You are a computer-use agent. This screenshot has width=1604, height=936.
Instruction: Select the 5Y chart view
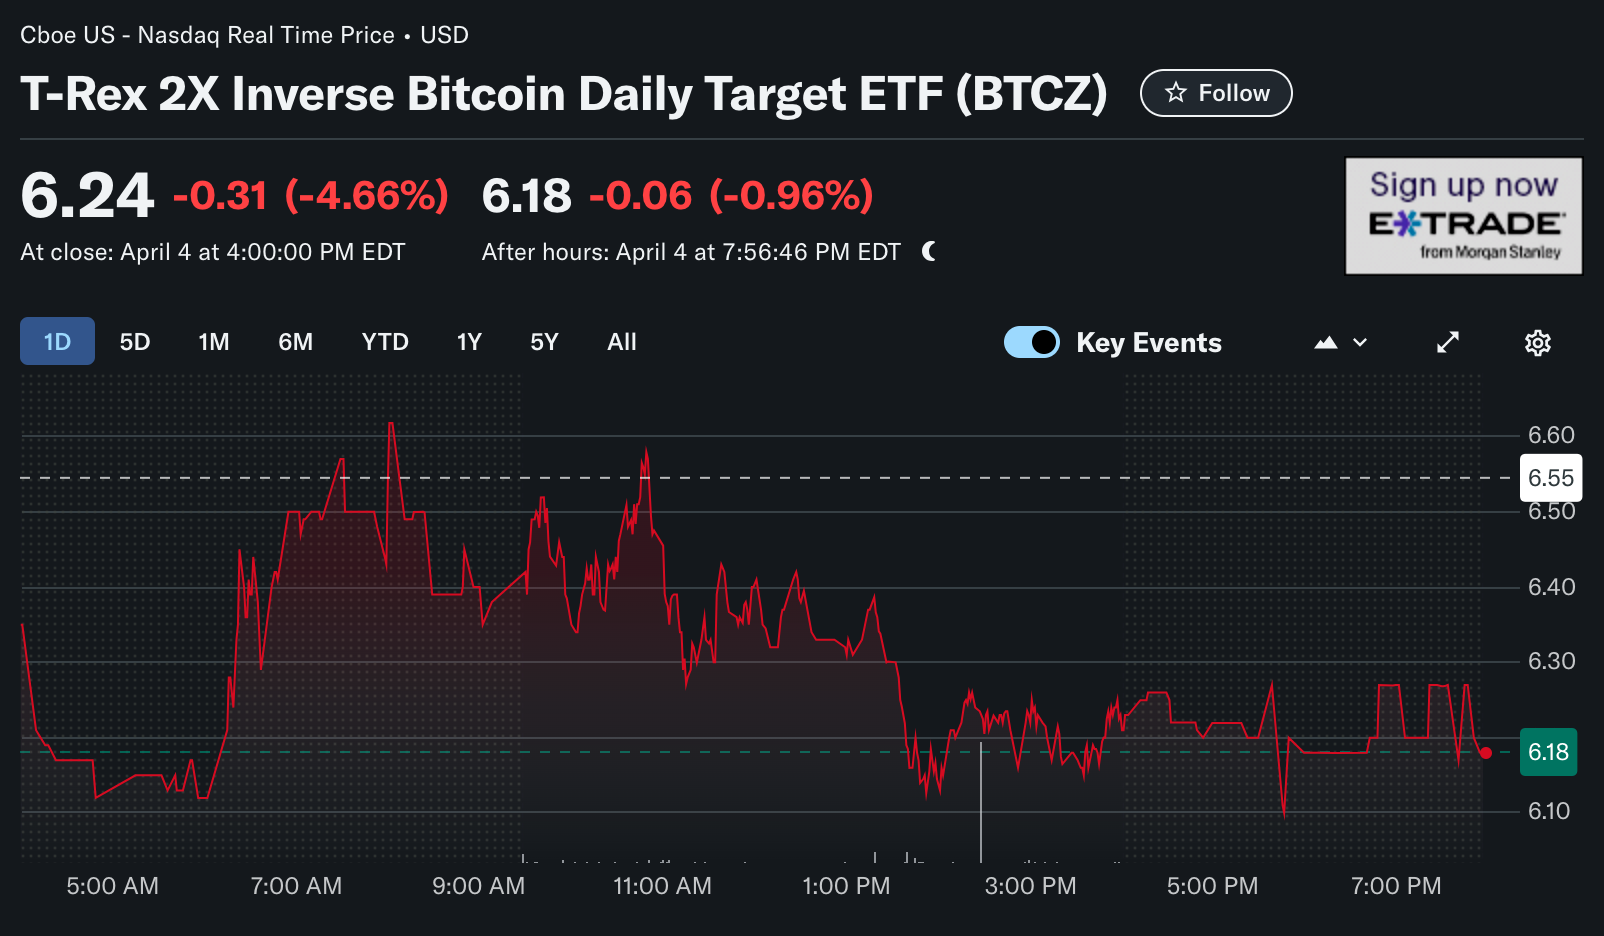pos(544,341)
